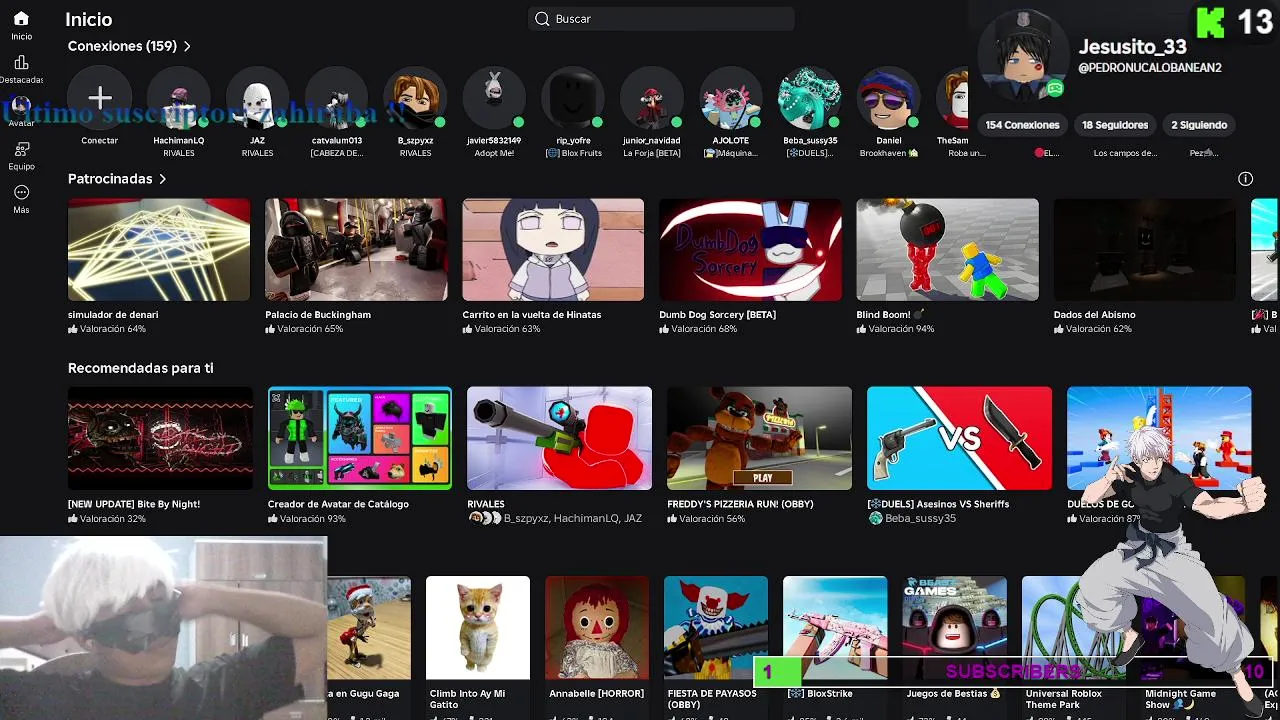
Task: Open the 2 Siguiendo button
Action: pos(1199,125)
